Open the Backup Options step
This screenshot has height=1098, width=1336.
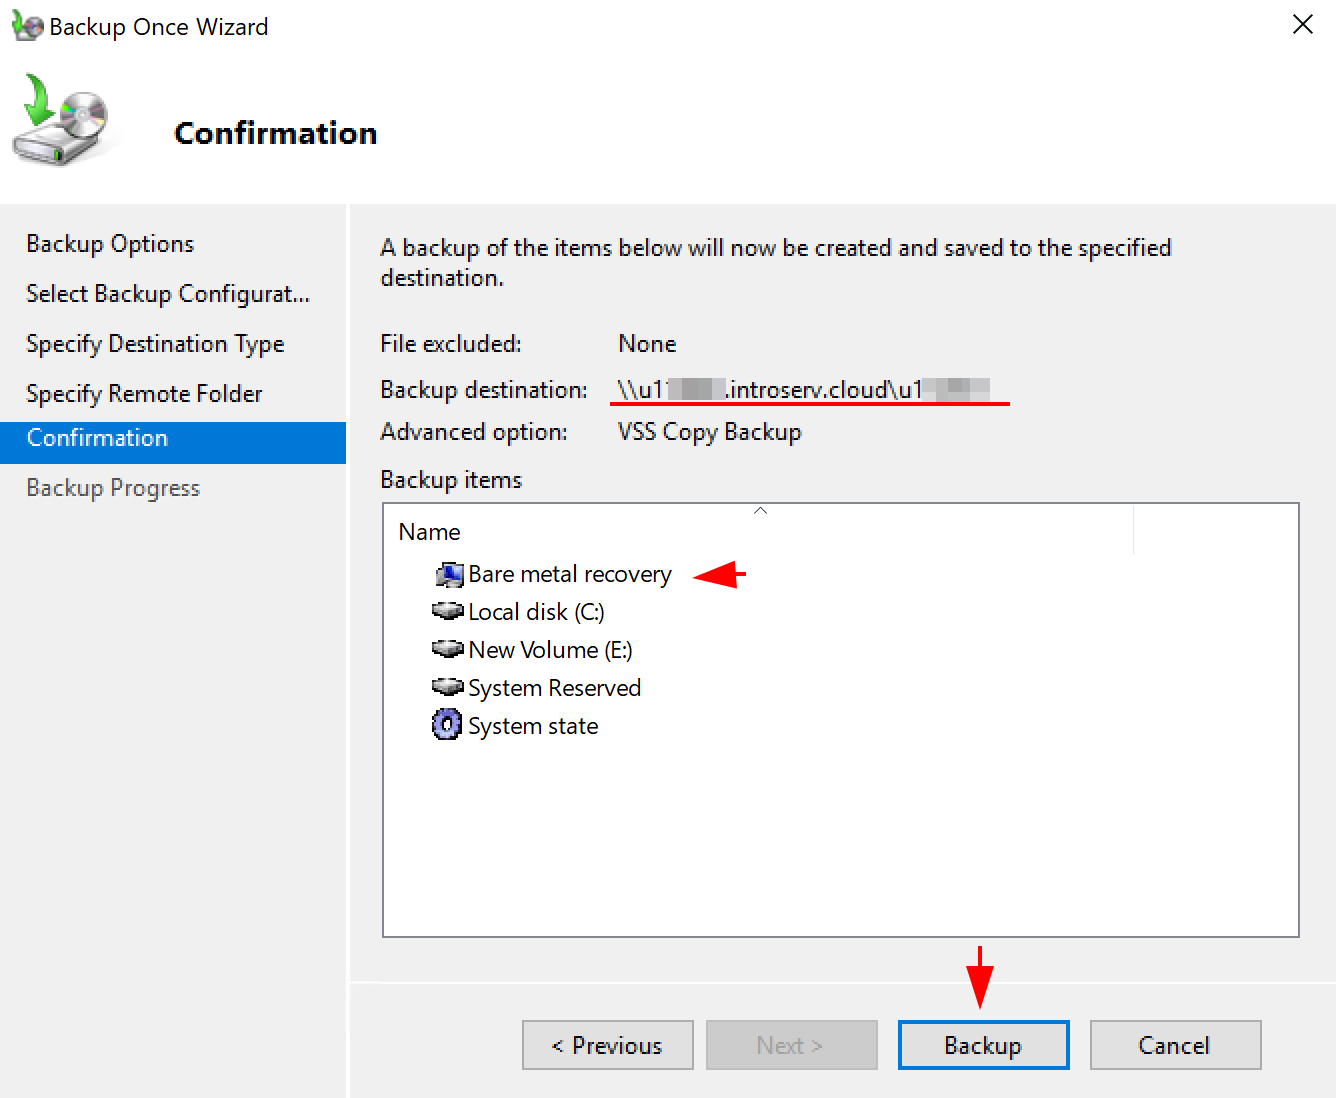pos(109,243)
